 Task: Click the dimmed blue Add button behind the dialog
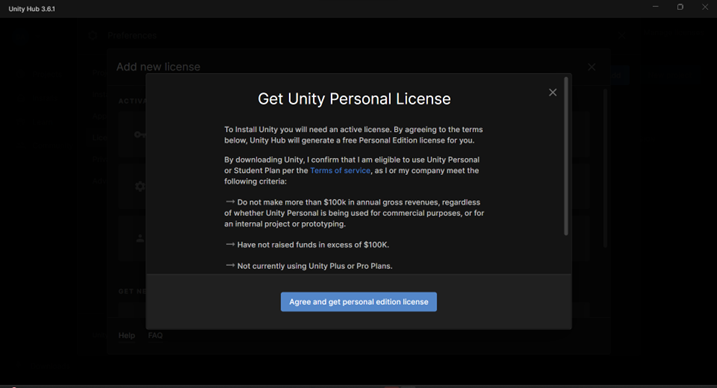[619, 74]
